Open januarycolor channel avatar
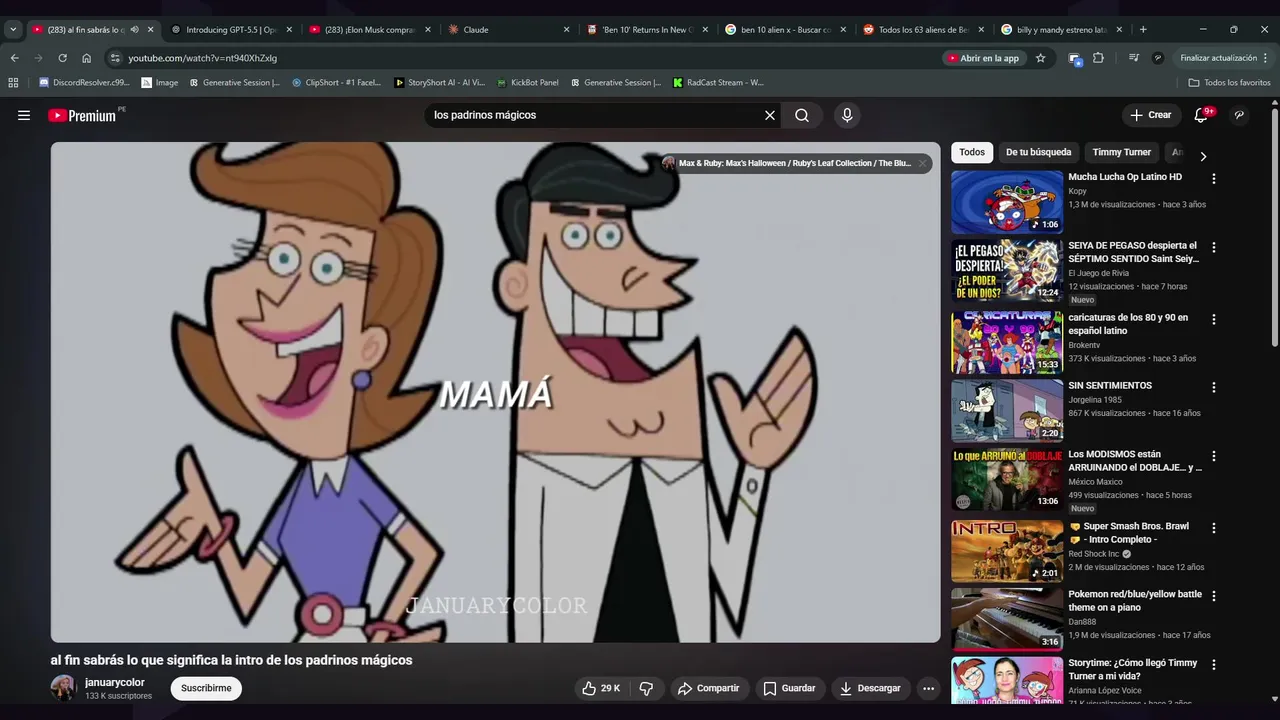 tap(63, 688)
